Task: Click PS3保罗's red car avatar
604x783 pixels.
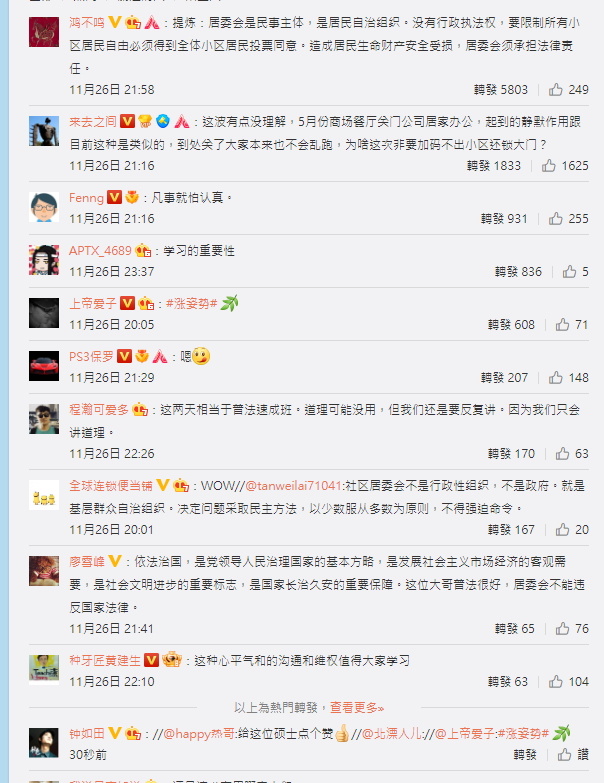Action: pos(44,366)
